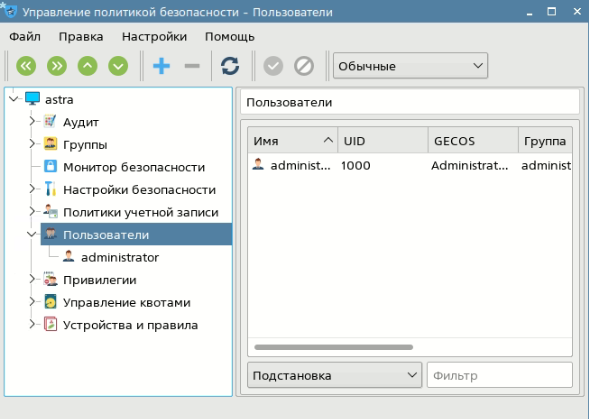This screenshot has width=589, height=419.
Task: Click the group cell administ in row
Action: pos(546,165)
